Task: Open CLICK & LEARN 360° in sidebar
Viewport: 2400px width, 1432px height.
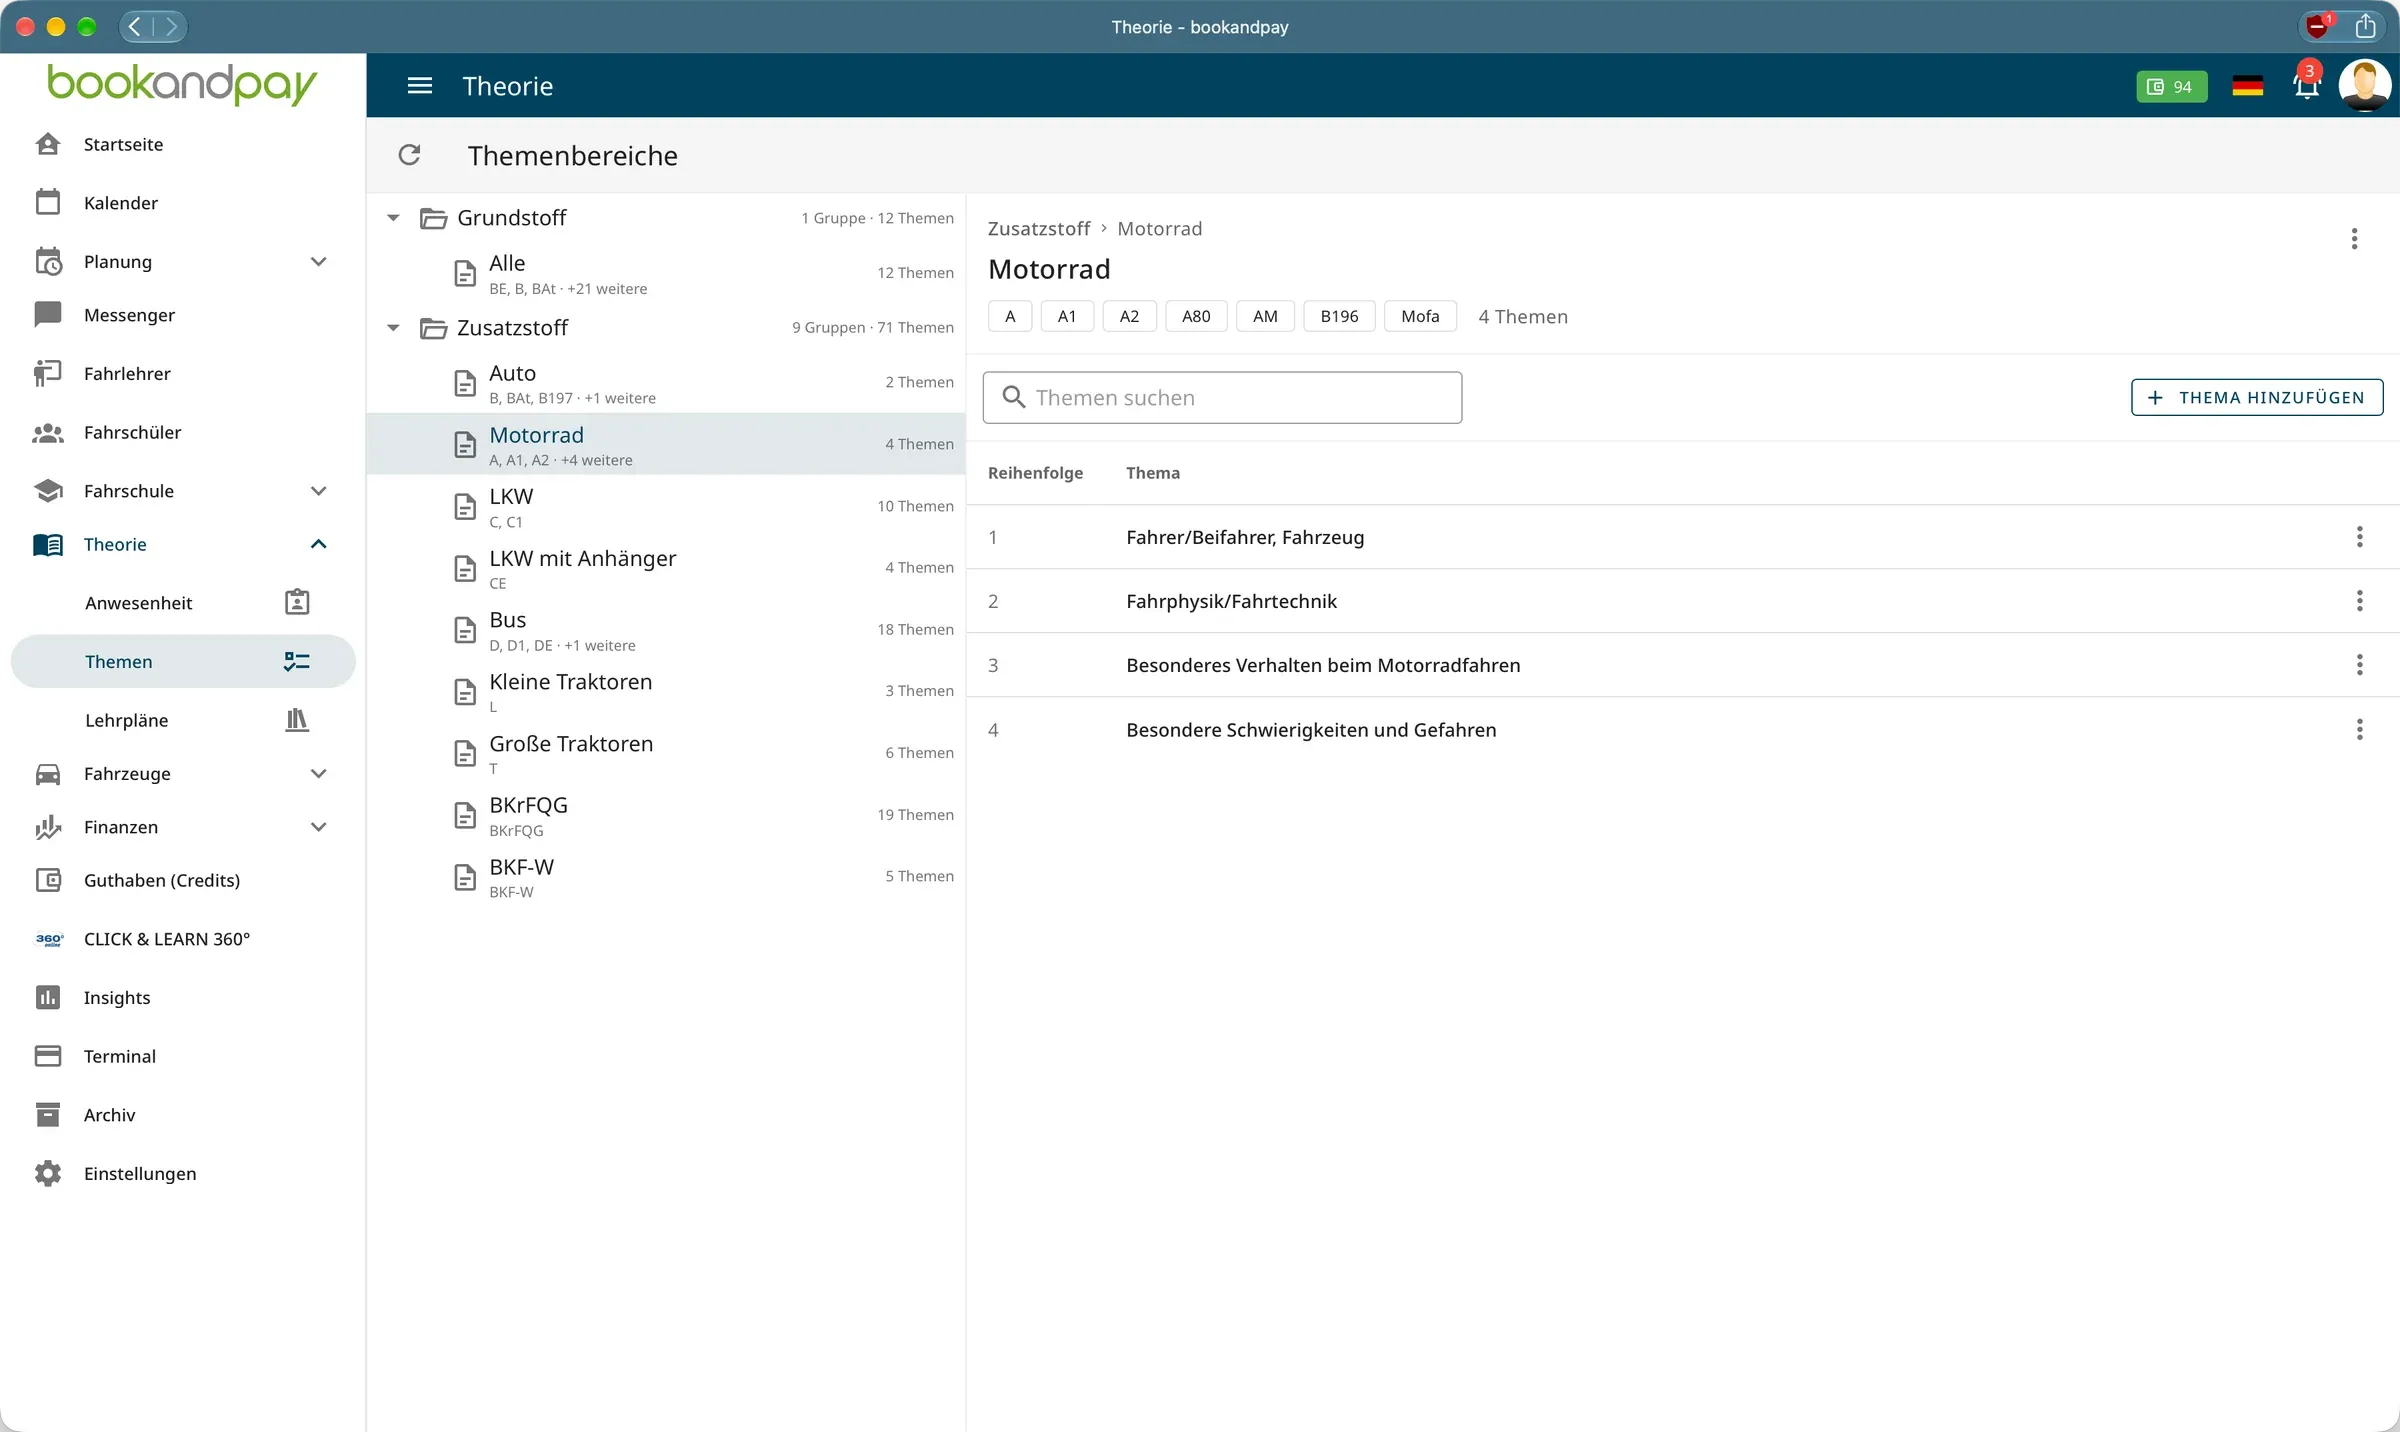Action: coord(183,939)
